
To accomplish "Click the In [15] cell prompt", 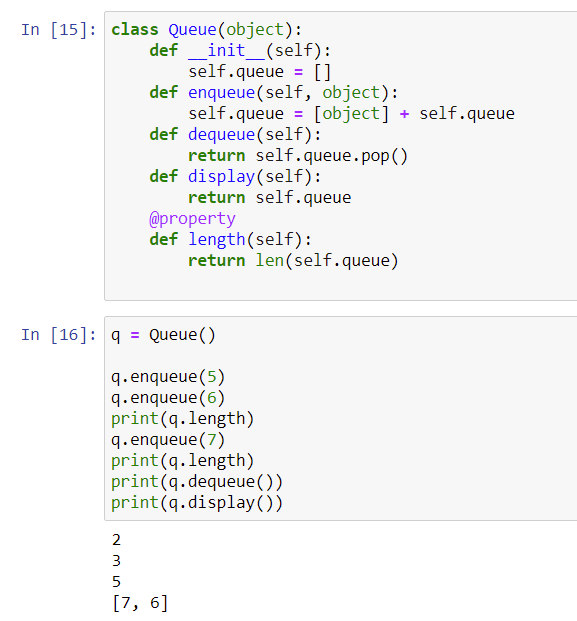I will [x=59, y=30].
